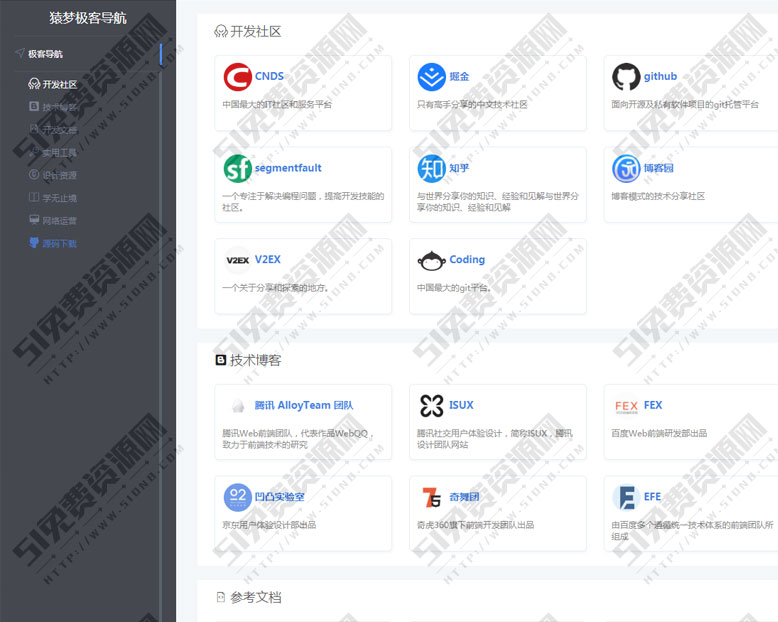Click the 开发社区 section heading

[x=256, y=31]
